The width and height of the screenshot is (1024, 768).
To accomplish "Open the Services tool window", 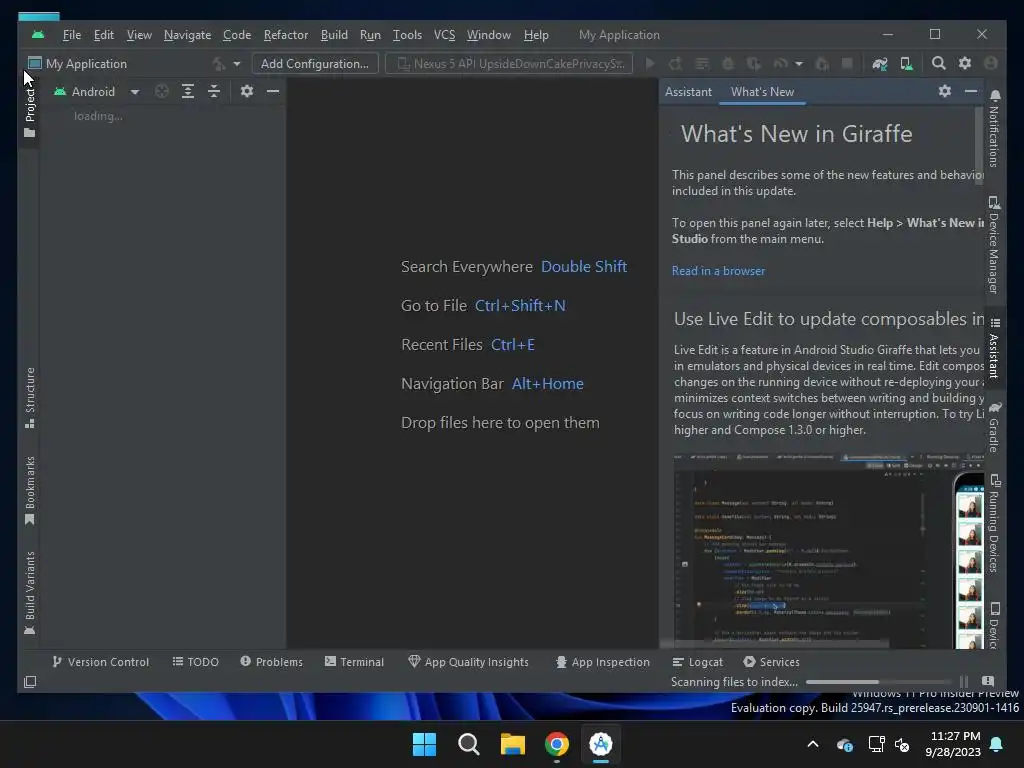I will 771,662.
